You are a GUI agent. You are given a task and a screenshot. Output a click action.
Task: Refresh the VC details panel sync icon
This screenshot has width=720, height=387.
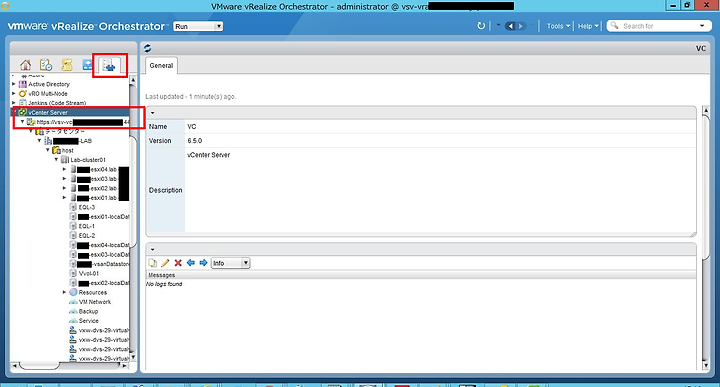147,48
